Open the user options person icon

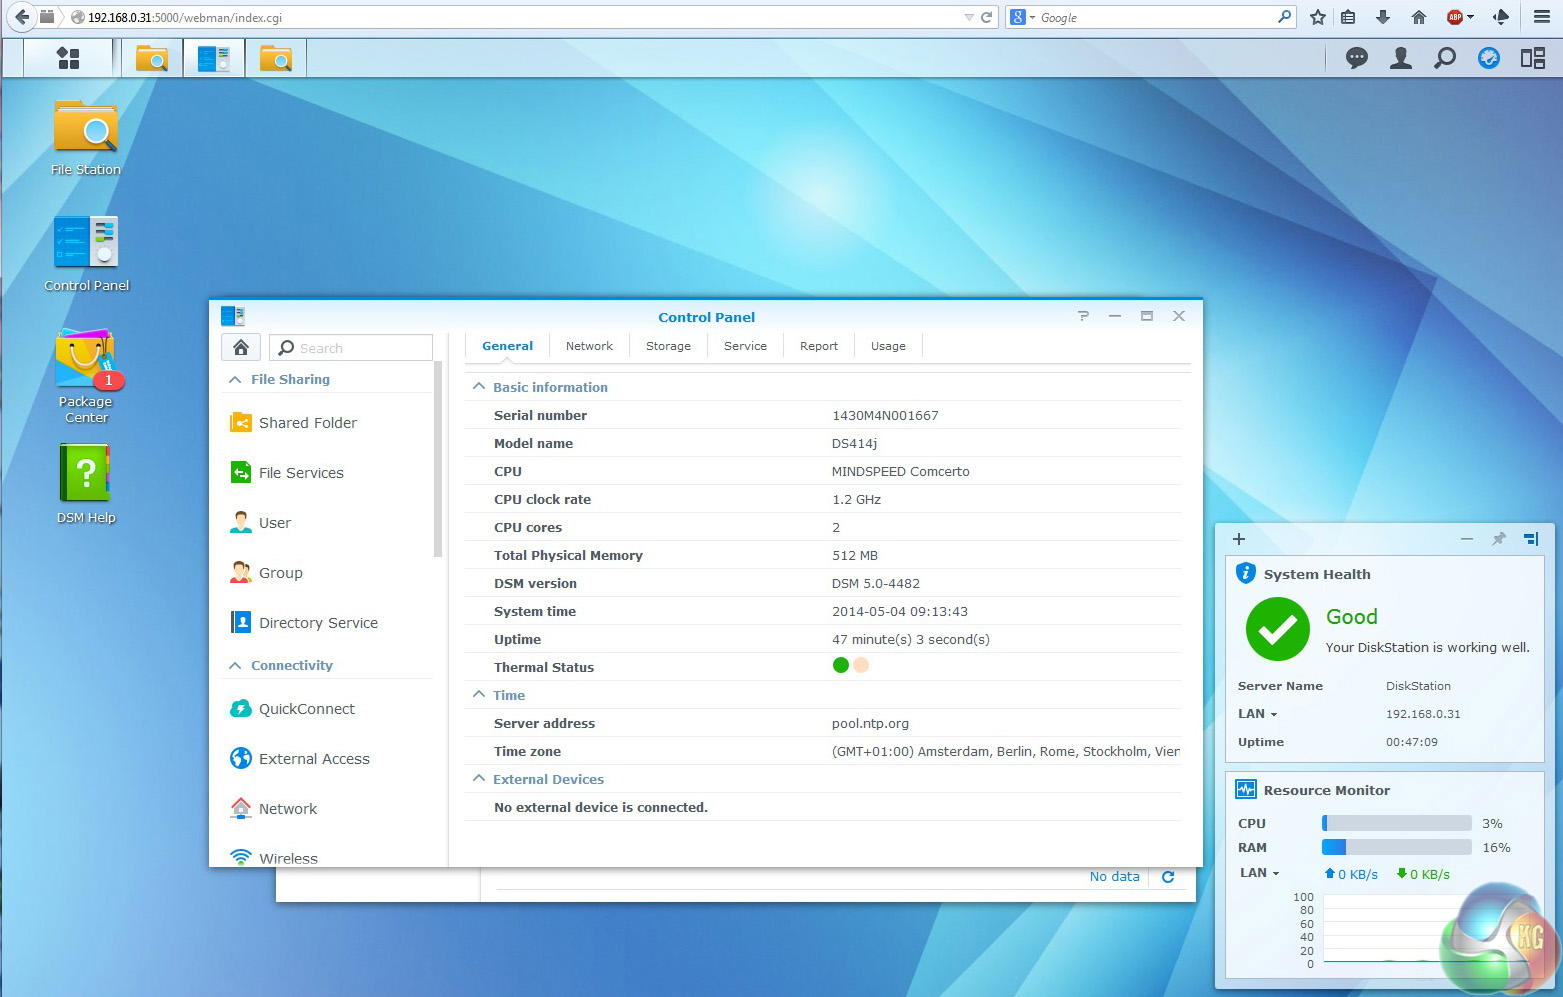tap(1400, 58)
